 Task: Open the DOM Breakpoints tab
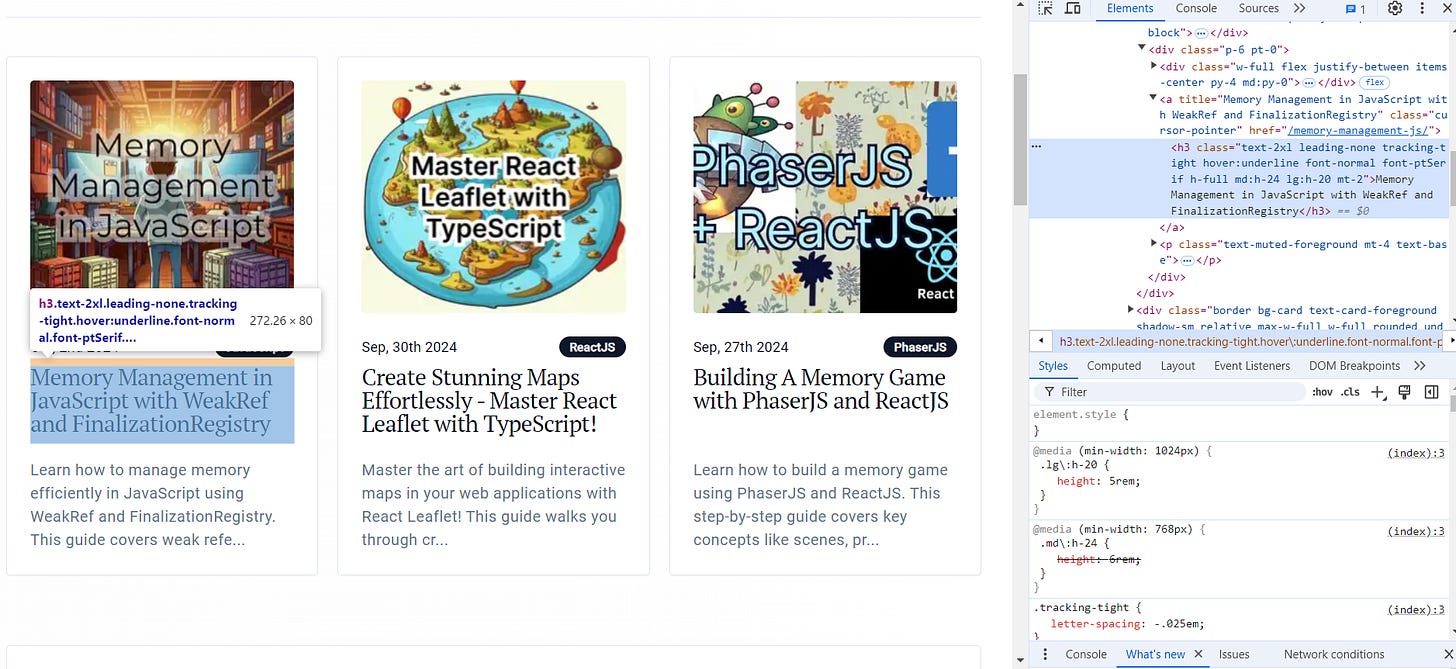[1354, 366]
